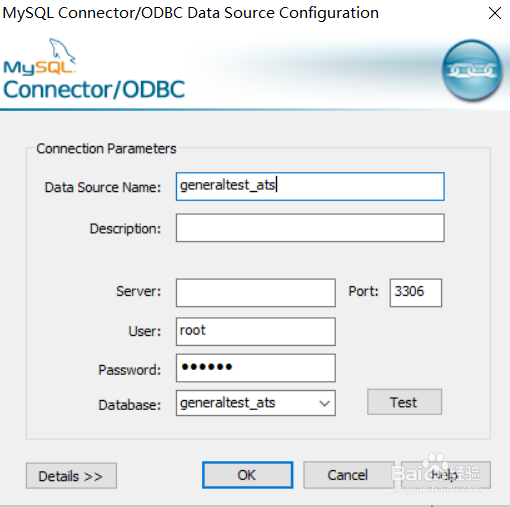Click the Data Source Name label

[x=103, y=187]
